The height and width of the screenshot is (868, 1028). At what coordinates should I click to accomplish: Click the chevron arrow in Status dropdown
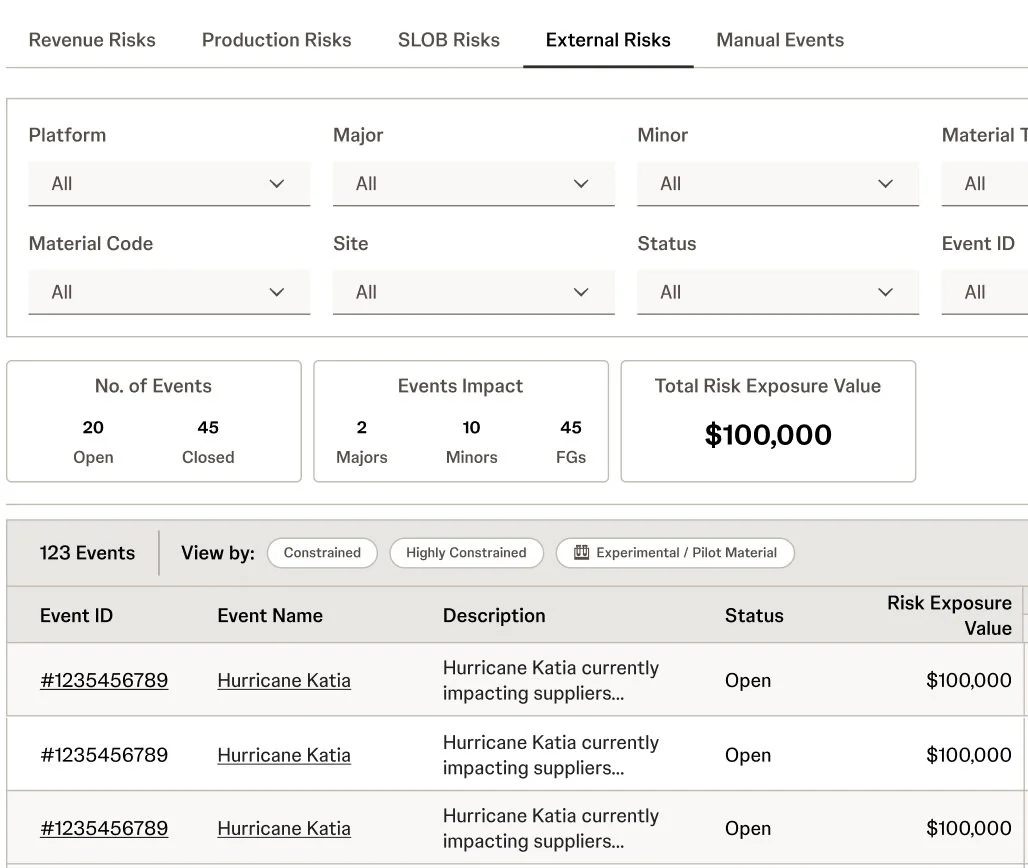(885, 292)
